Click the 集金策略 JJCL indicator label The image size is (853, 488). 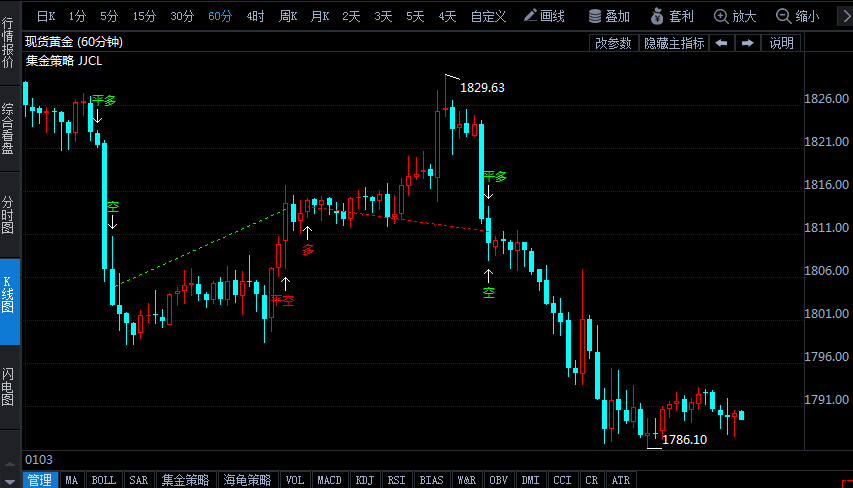tap(64, 61)
